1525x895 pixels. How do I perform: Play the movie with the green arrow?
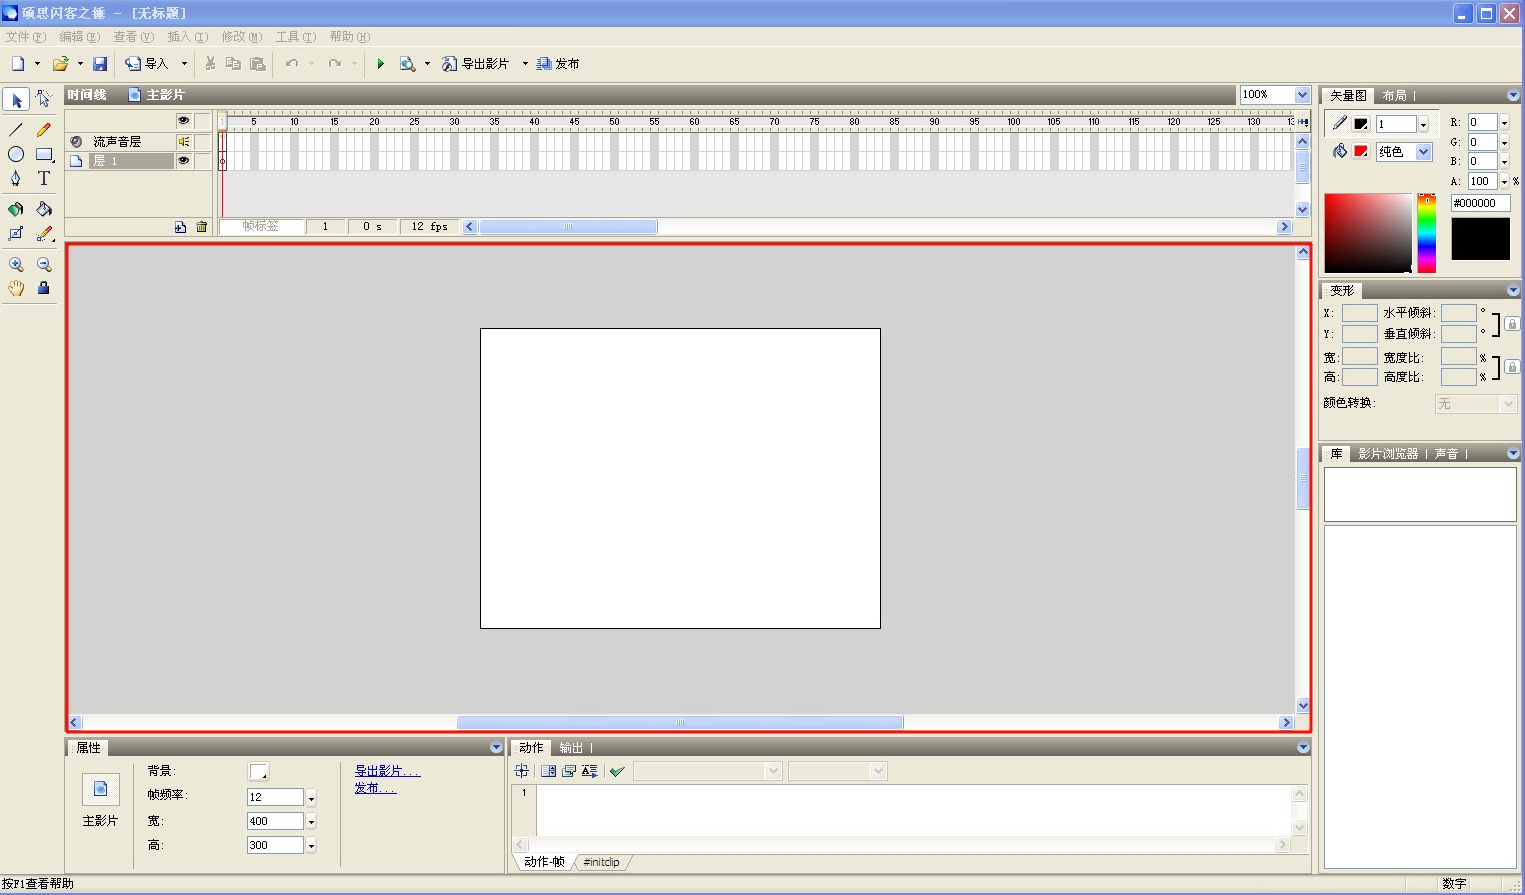coord(380,64)
